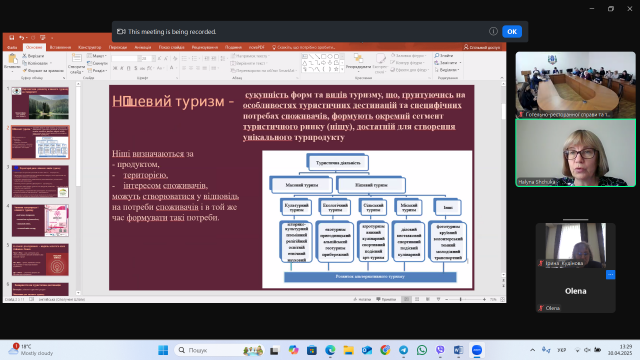Viewport: 640px width, 360px height.
Task: Adjust the slide zoom slider
Action: (x=460, y=299)
